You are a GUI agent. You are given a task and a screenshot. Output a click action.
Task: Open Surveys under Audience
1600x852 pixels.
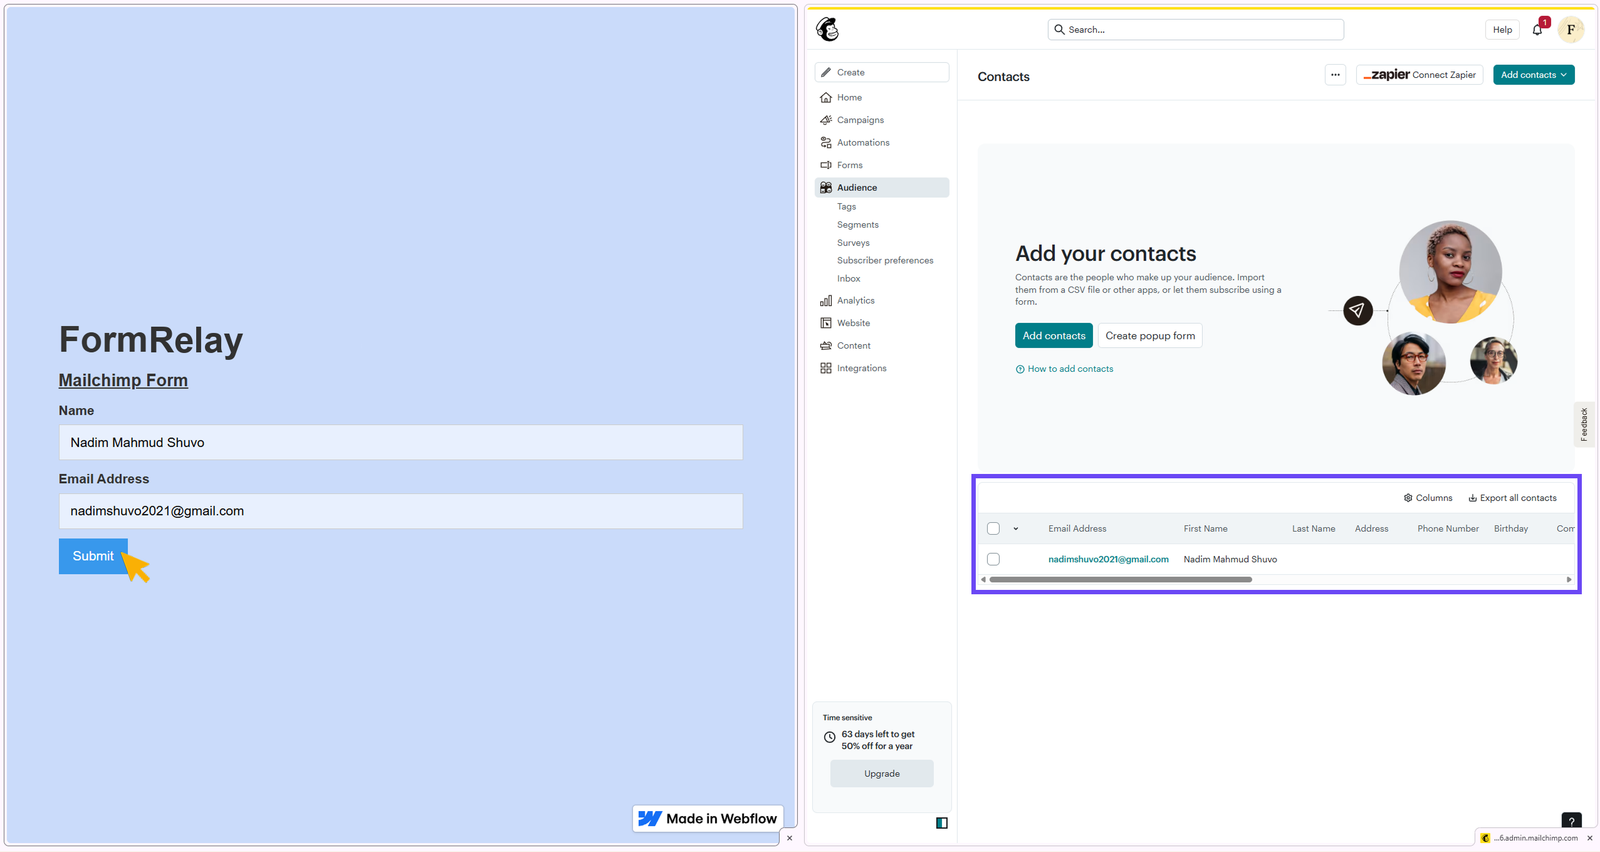point(853,243)
